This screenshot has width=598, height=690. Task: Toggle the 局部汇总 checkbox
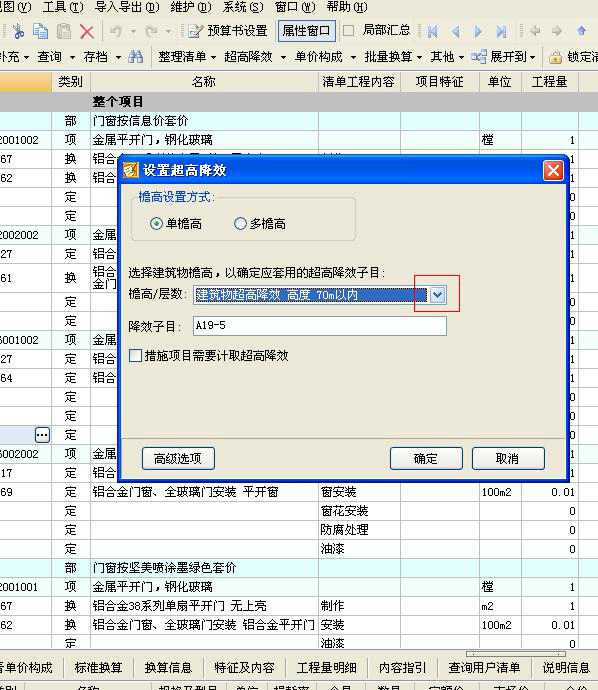pos(349,30)
